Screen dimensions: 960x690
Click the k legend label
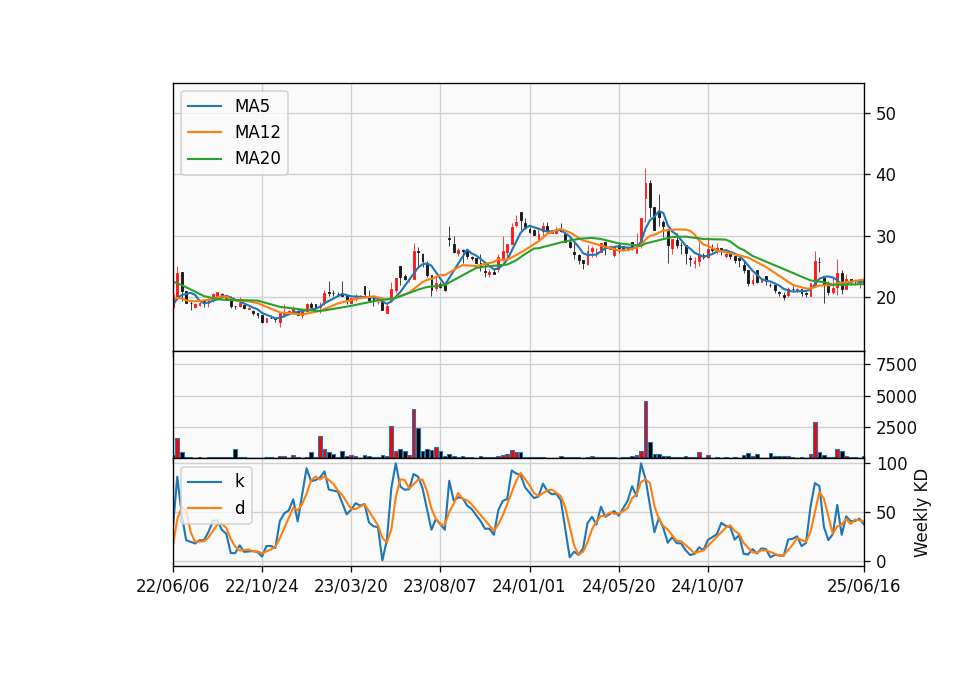[x=239, y=481]
